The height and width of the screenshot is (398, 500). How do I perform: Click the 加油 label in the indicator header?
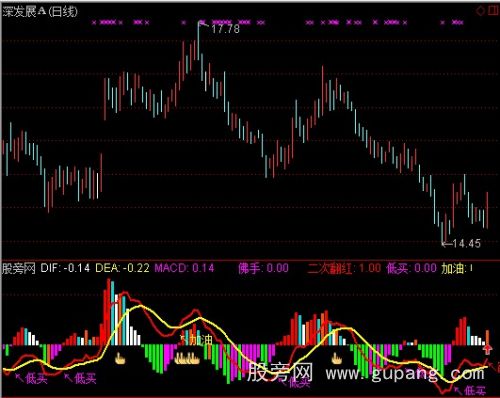click(x=453, y=268)
